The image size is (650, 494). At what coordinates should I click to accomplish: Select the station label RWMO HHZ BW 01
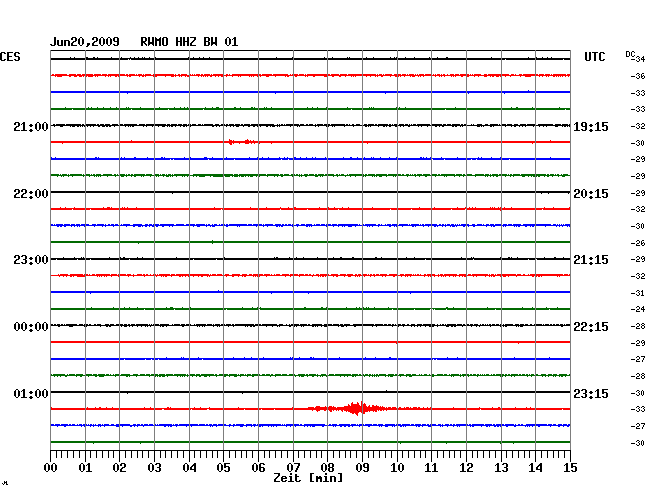coord(189,42)
